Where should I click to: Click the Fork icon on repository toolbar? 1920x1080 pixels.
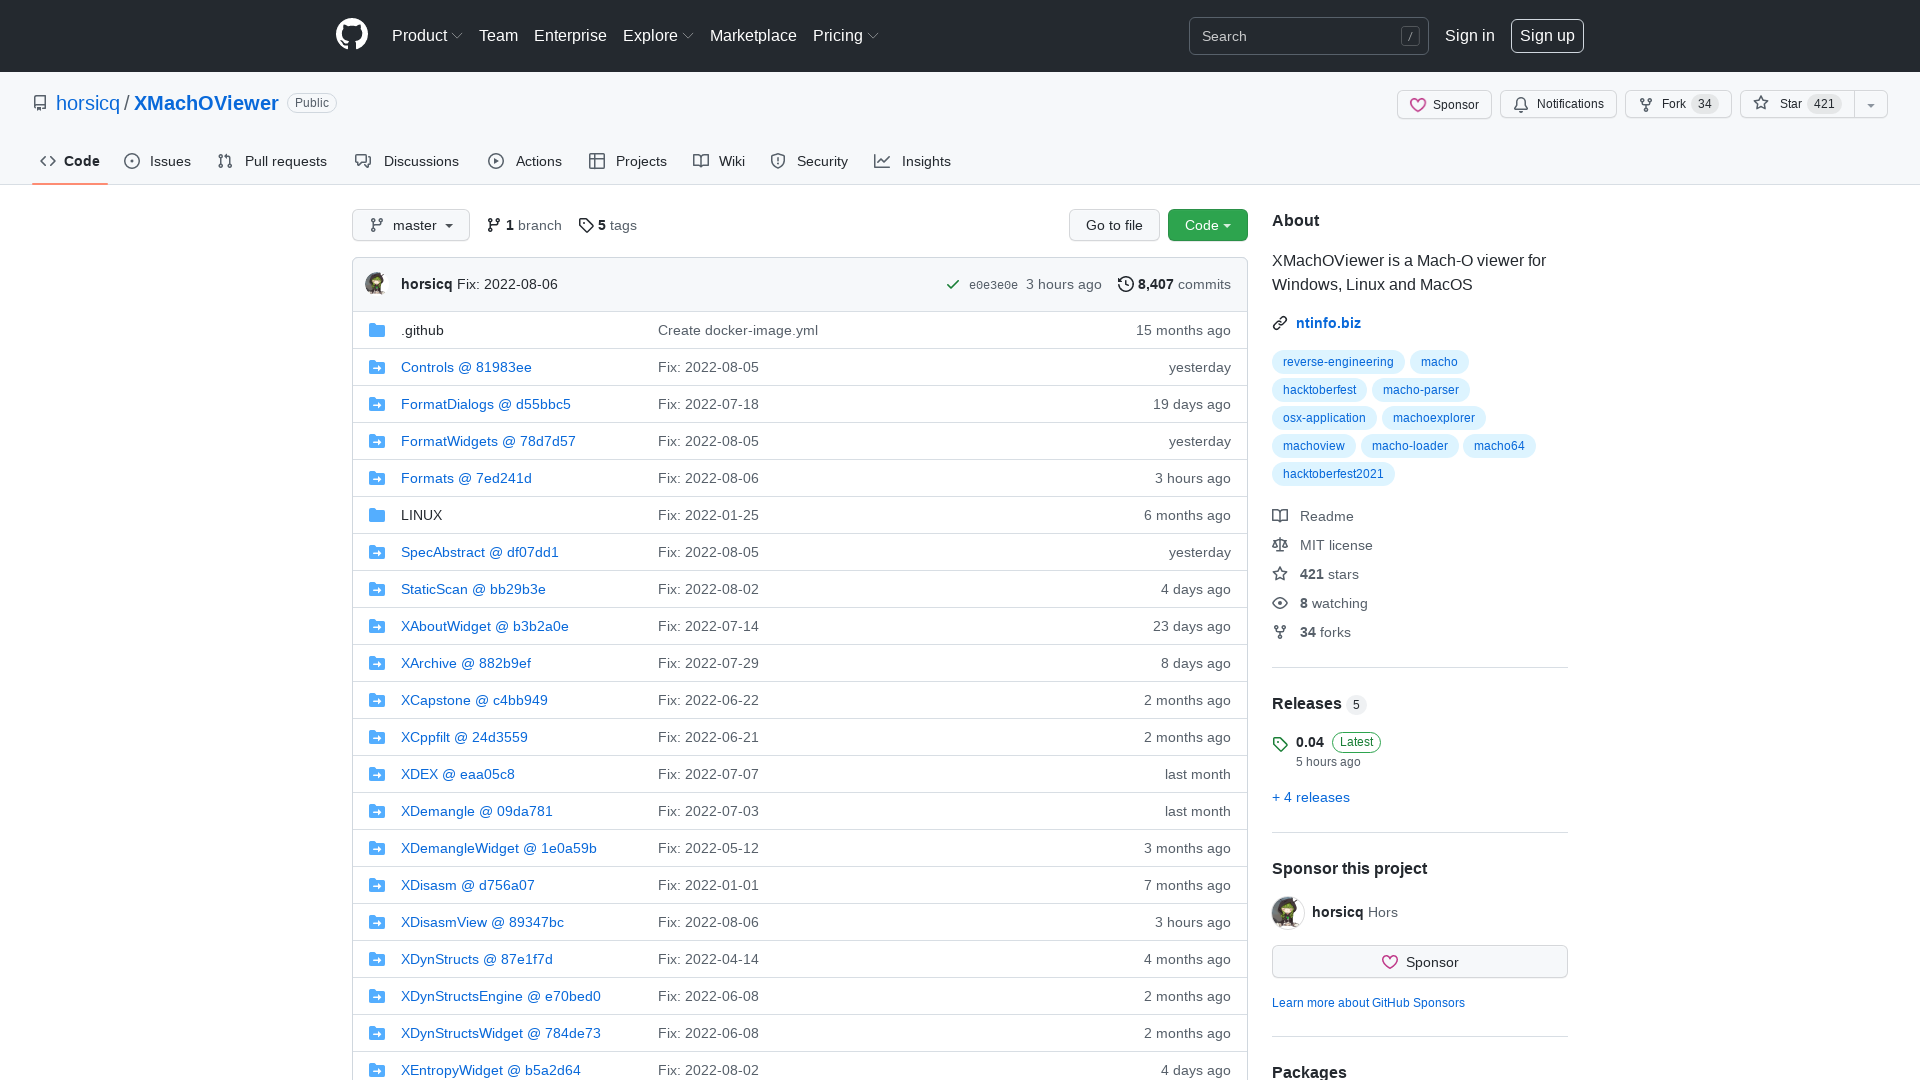[x=1646, y=104]
